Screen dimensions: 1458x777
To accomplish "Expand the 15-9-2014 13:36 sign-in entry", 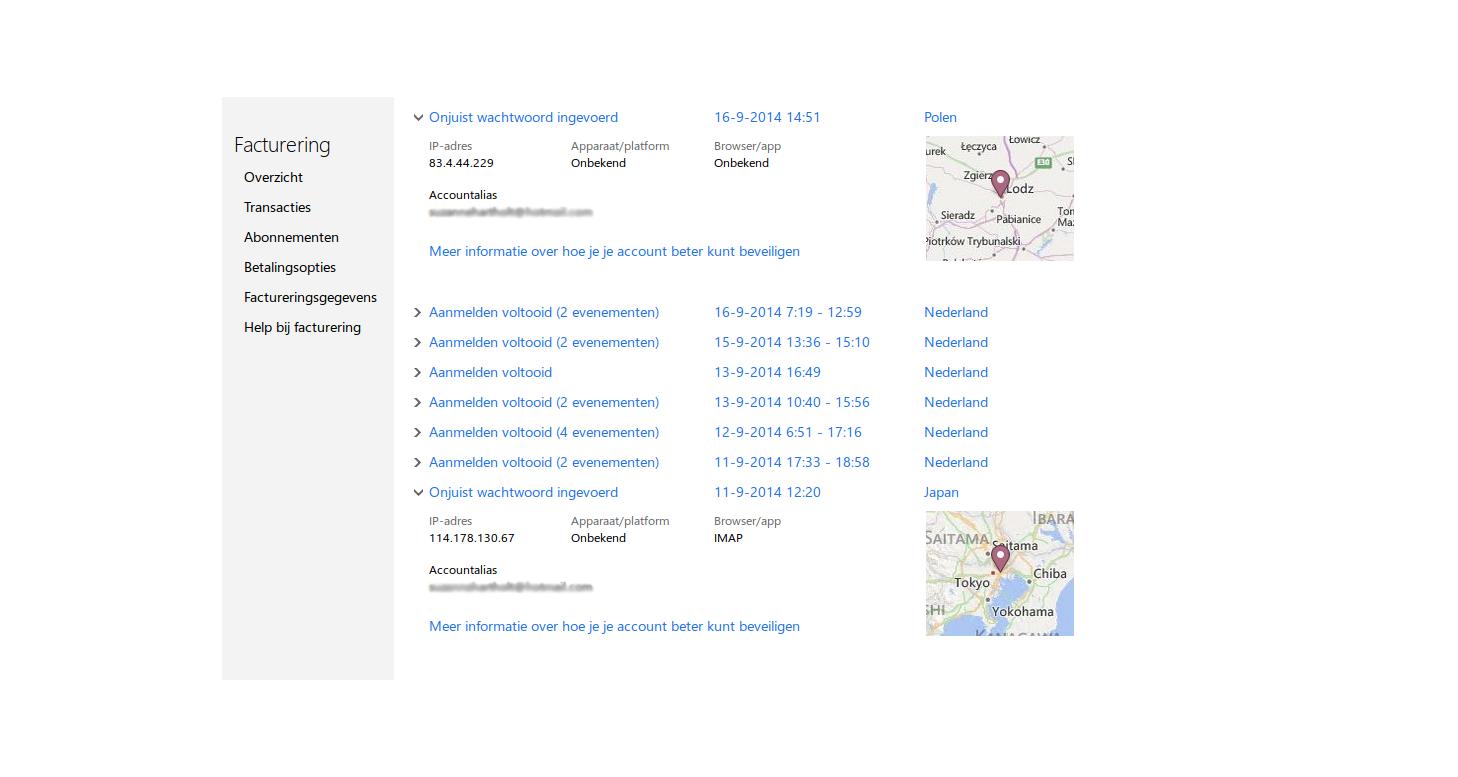I will (x=419, y=343).
